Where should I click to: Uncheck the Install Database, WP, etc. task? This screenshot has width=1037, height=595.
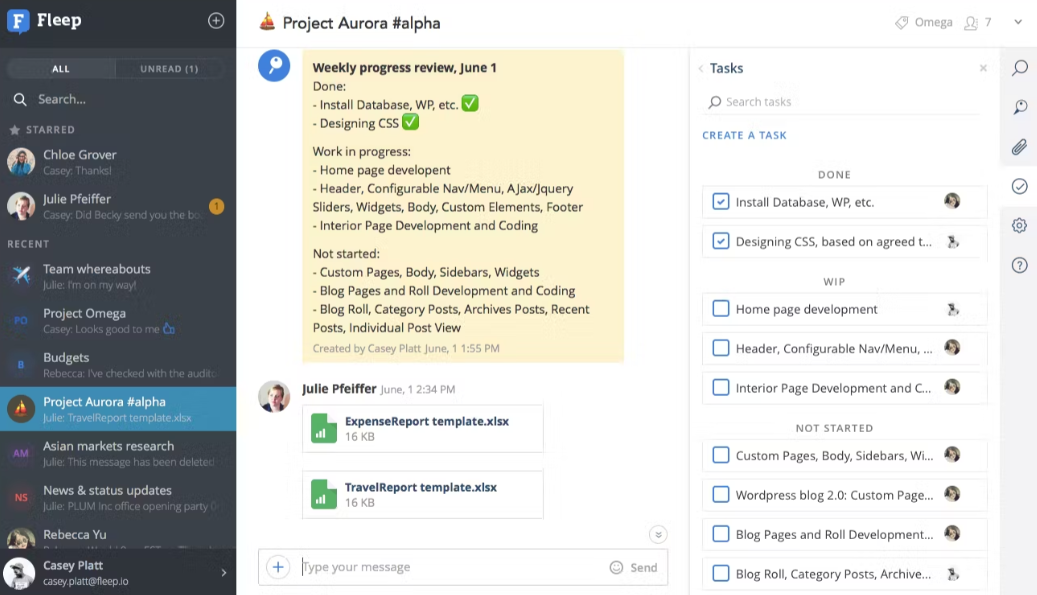coord(721,201)
